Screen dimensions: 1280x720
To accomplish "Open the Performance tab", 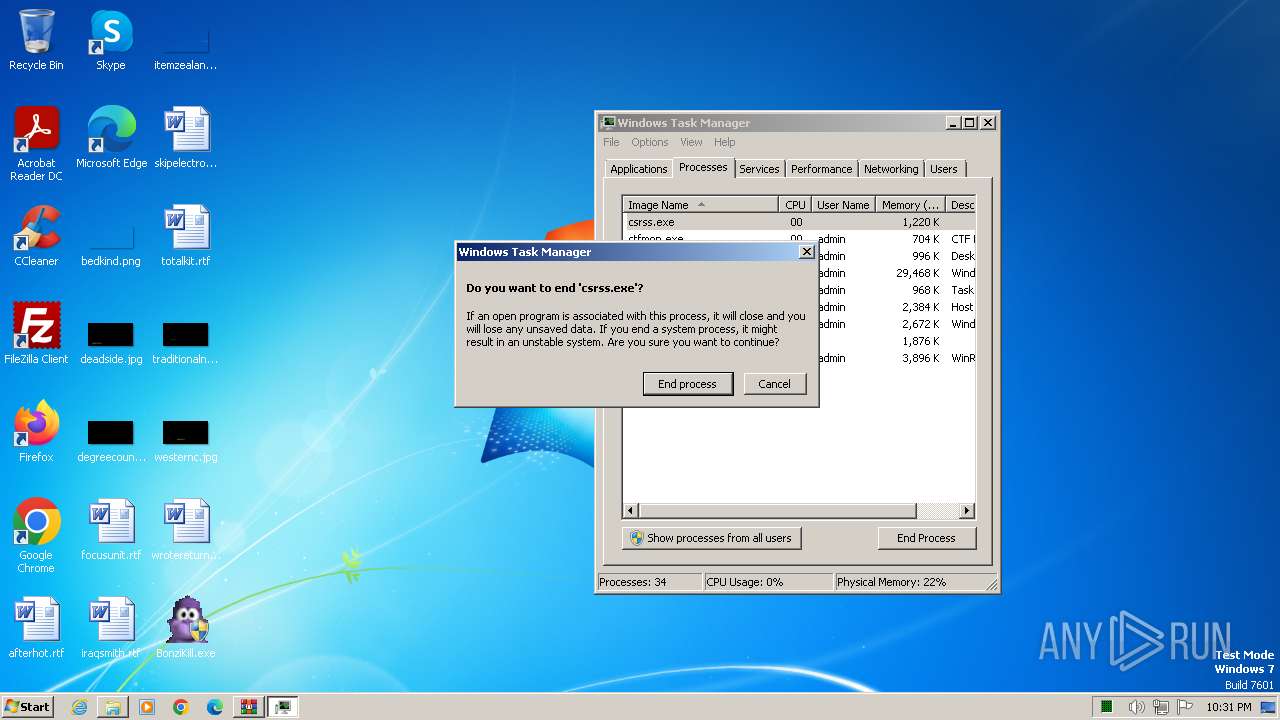I will (x=822, y=169).
